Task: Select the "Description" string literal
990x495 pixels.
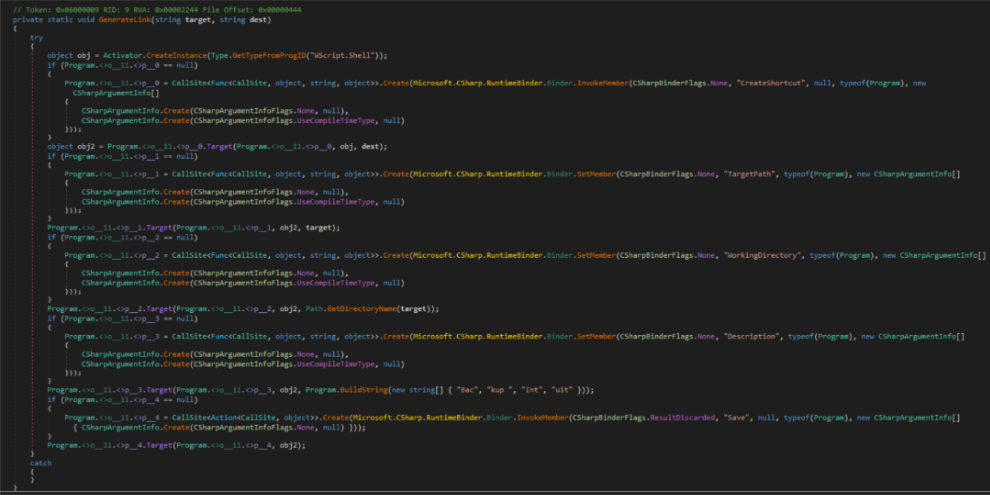Action: (x=751, y=337)
